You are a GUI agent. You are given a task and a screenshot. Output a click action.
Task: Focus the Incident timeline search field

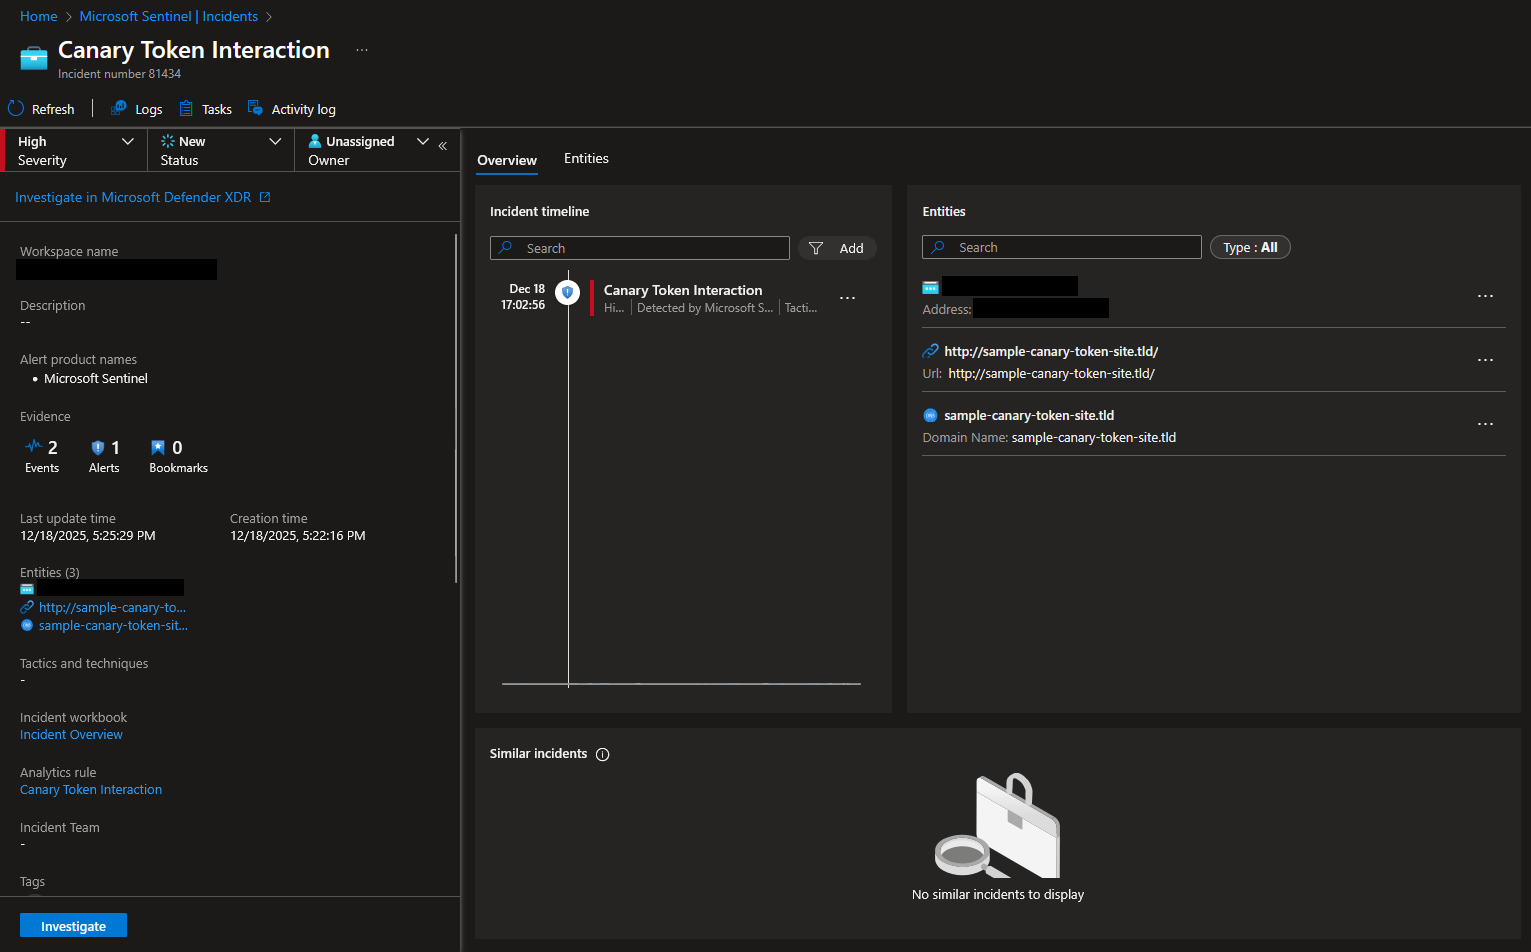[640, 248]
